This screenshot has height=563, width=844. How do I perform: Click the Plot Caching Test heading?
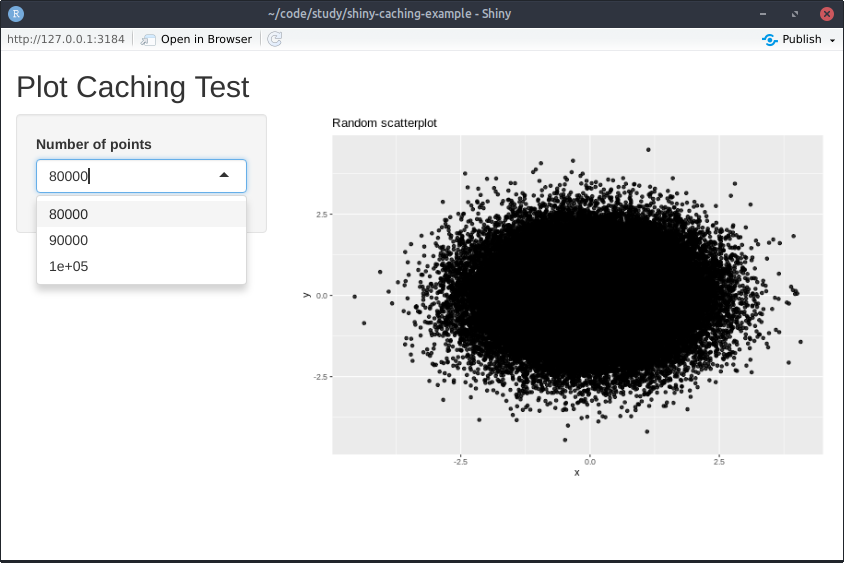coord(133,87)
